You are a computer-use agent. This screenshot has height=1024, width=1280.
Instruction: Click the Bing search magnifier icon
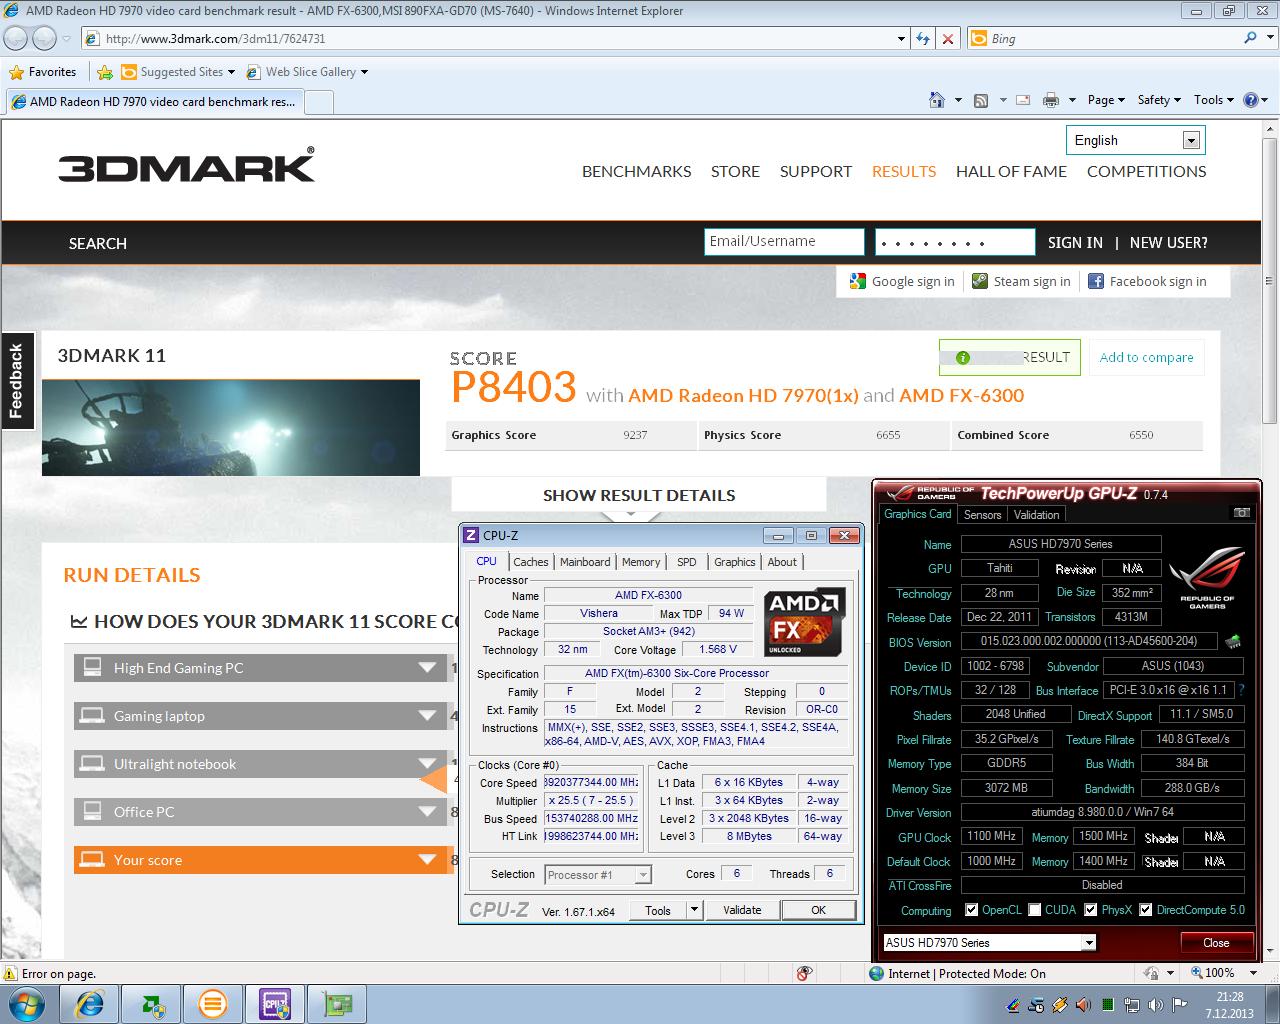tap(1251, 38)
